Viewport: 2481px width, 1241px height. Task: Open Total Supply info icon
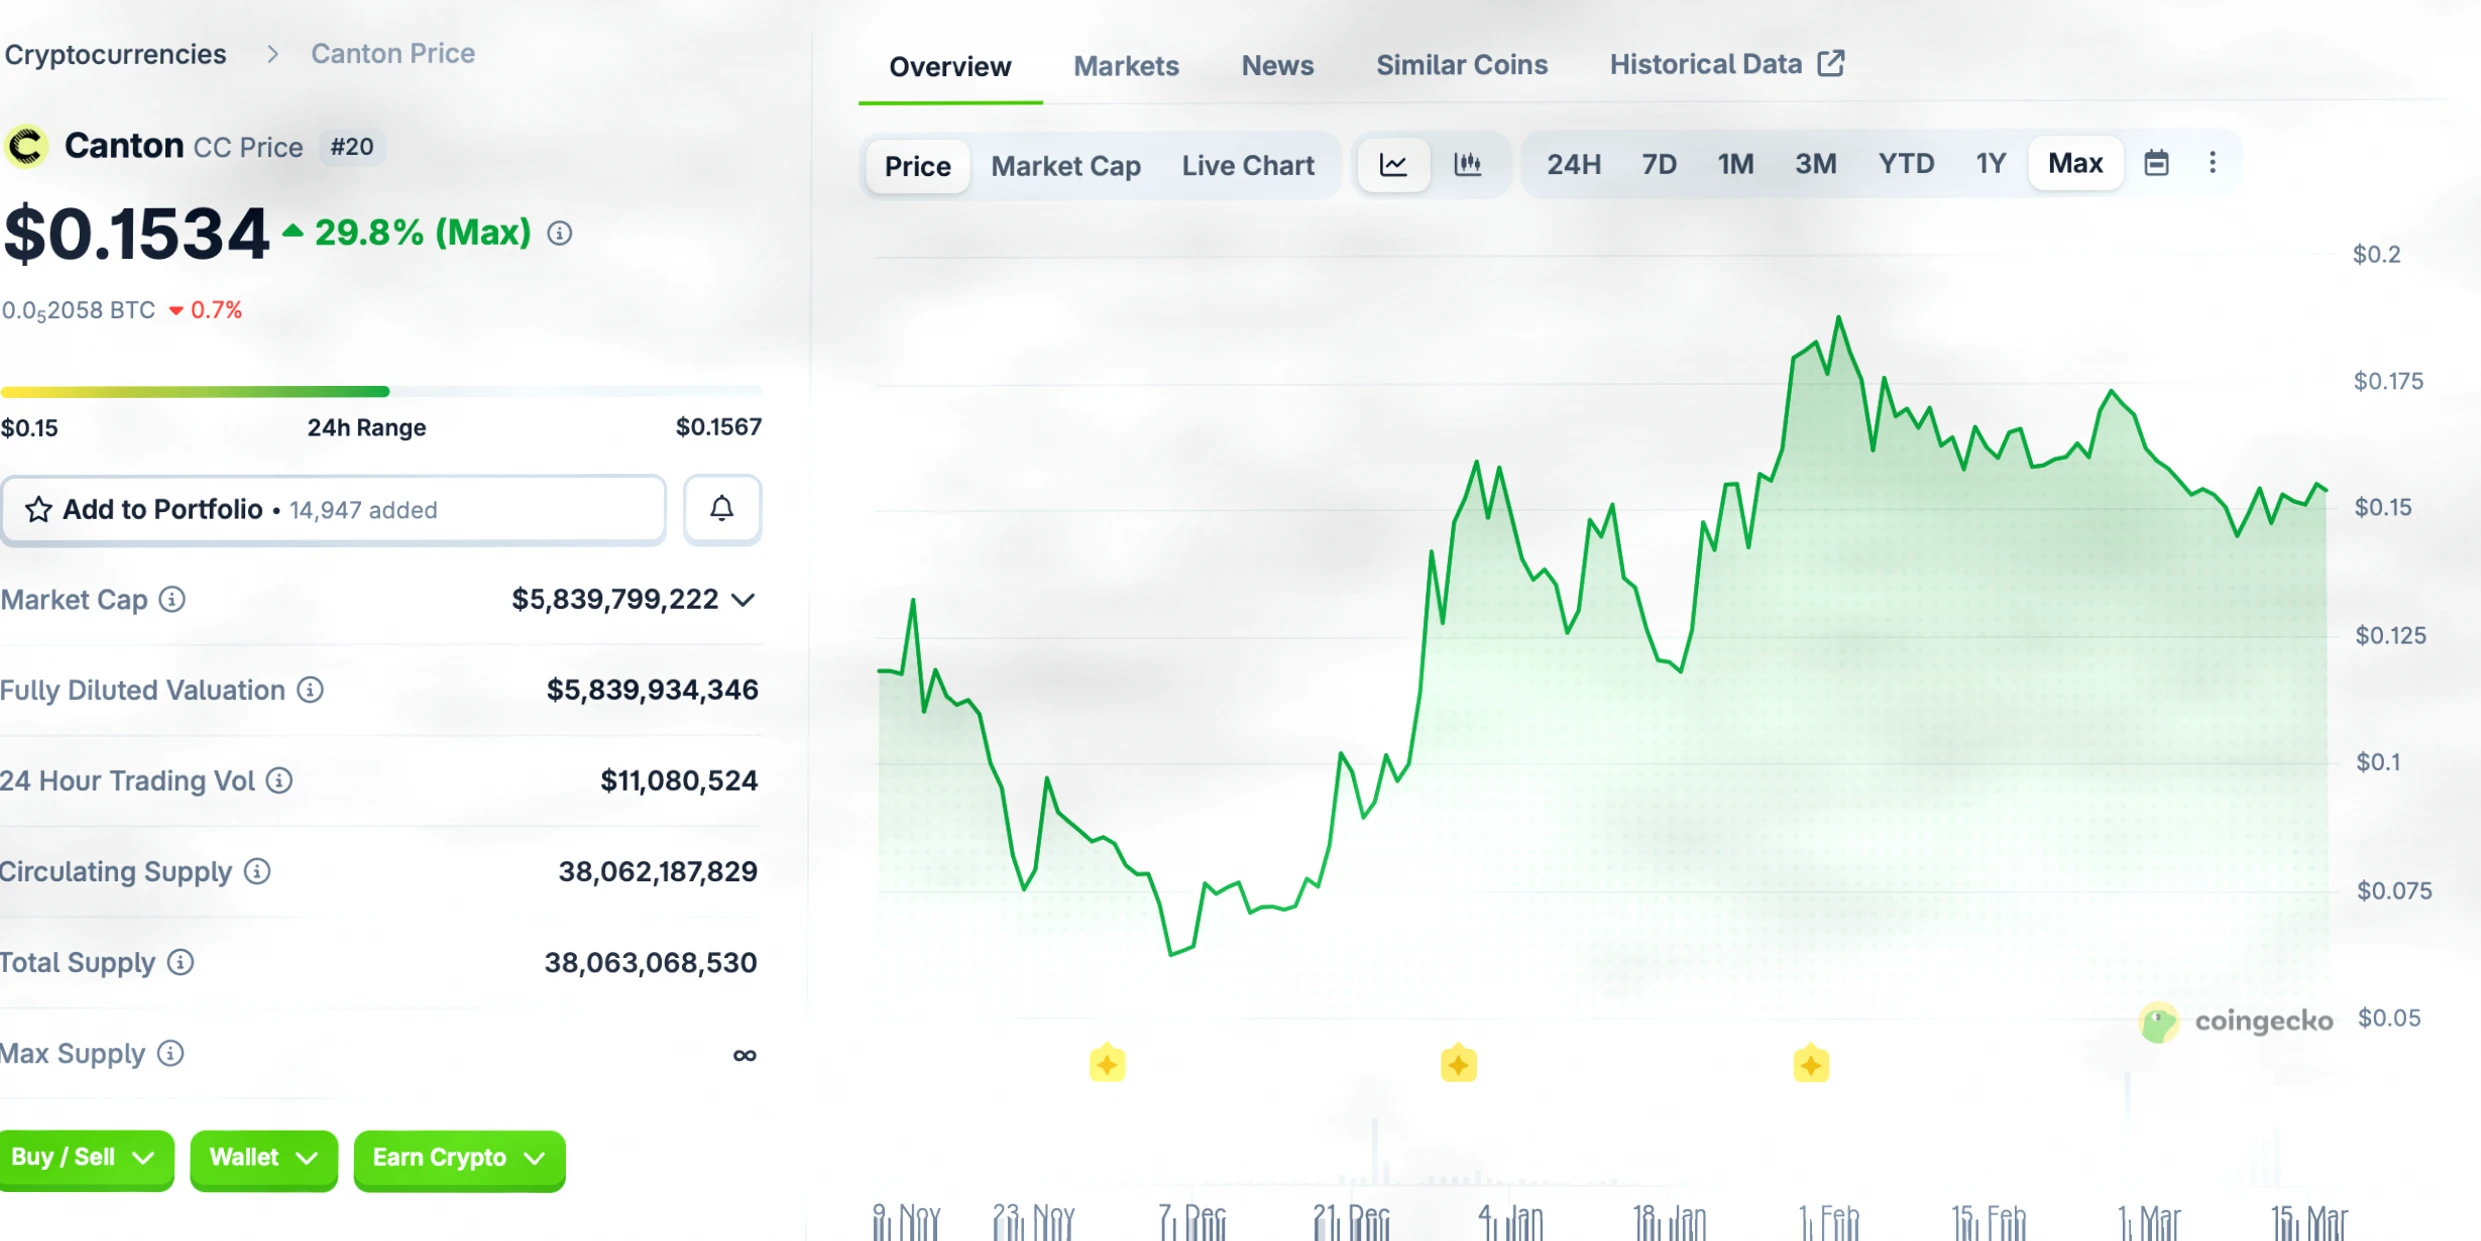[180, 962]
